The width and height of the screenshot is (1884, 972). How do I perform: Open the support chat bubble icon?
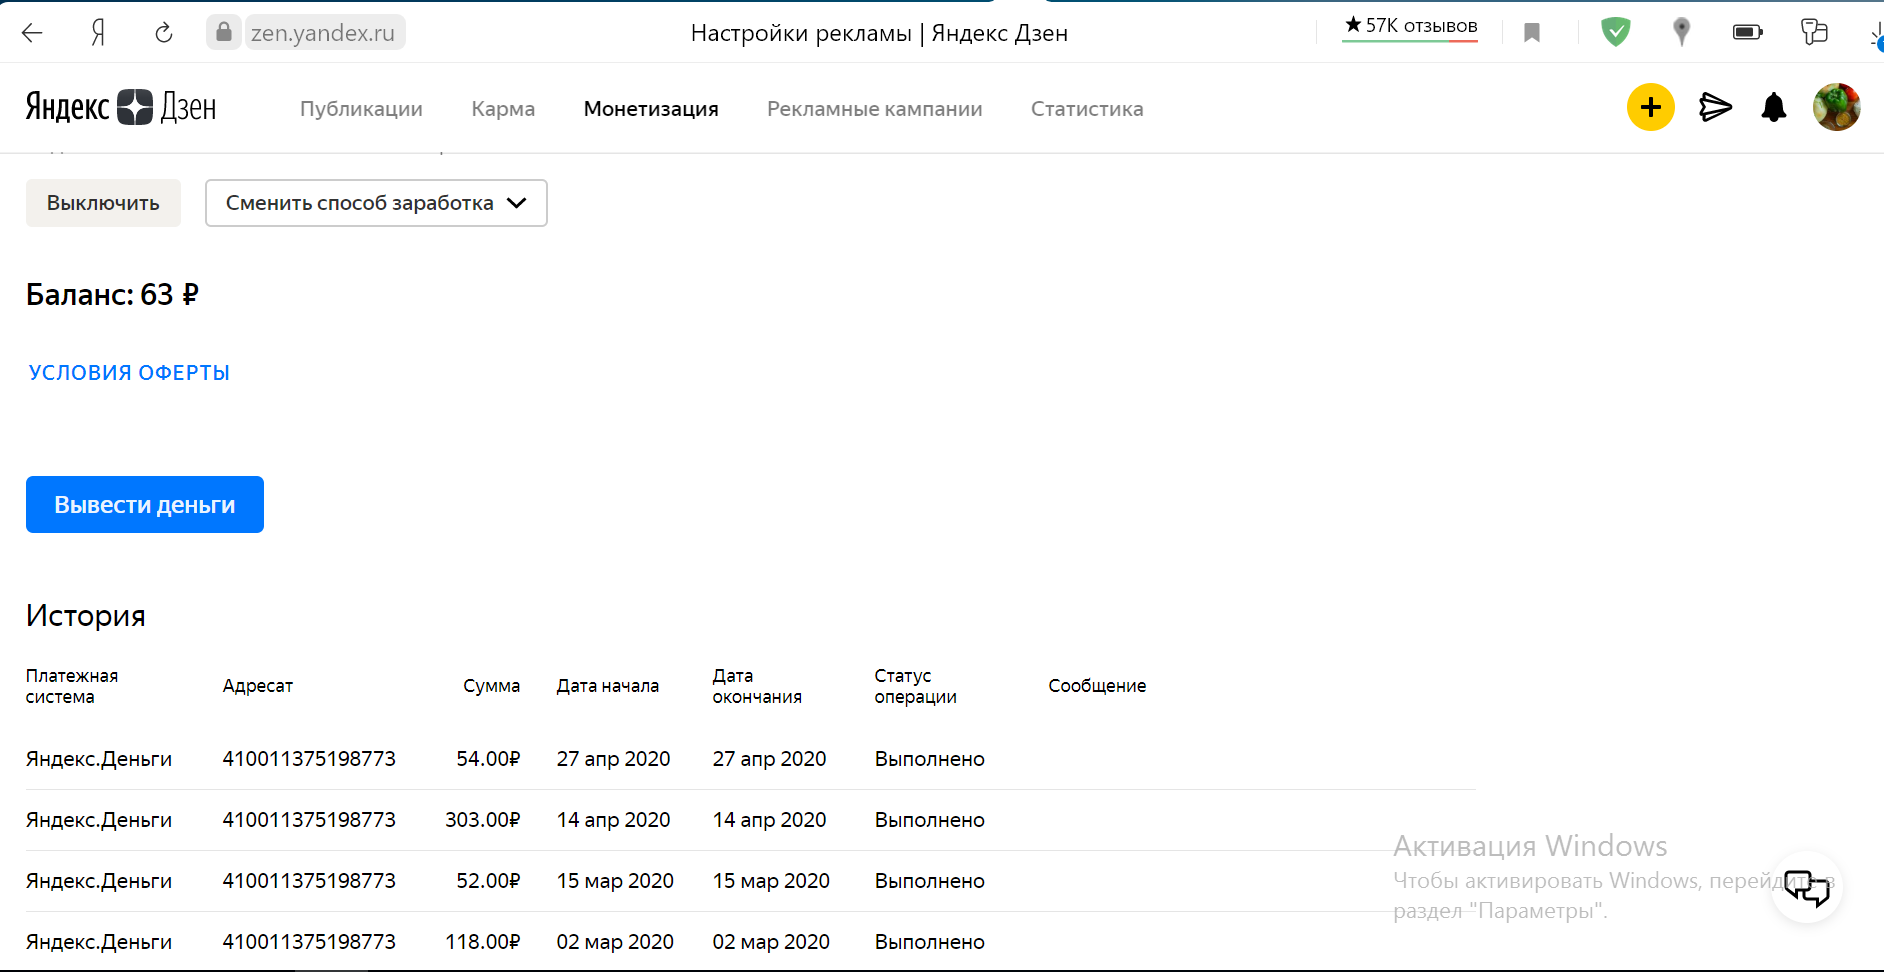[x=1807, y=887]
